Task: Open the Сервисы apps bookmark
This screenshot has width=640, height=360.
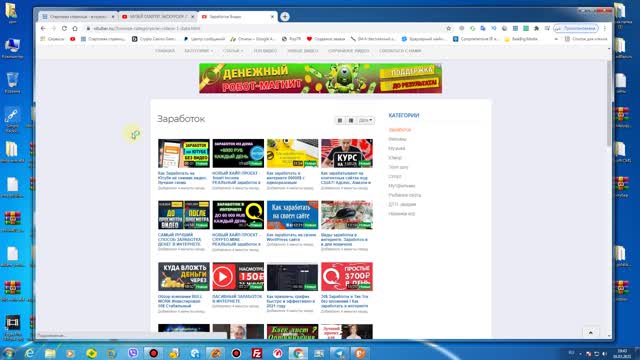Action: click(x=53, y=39)
